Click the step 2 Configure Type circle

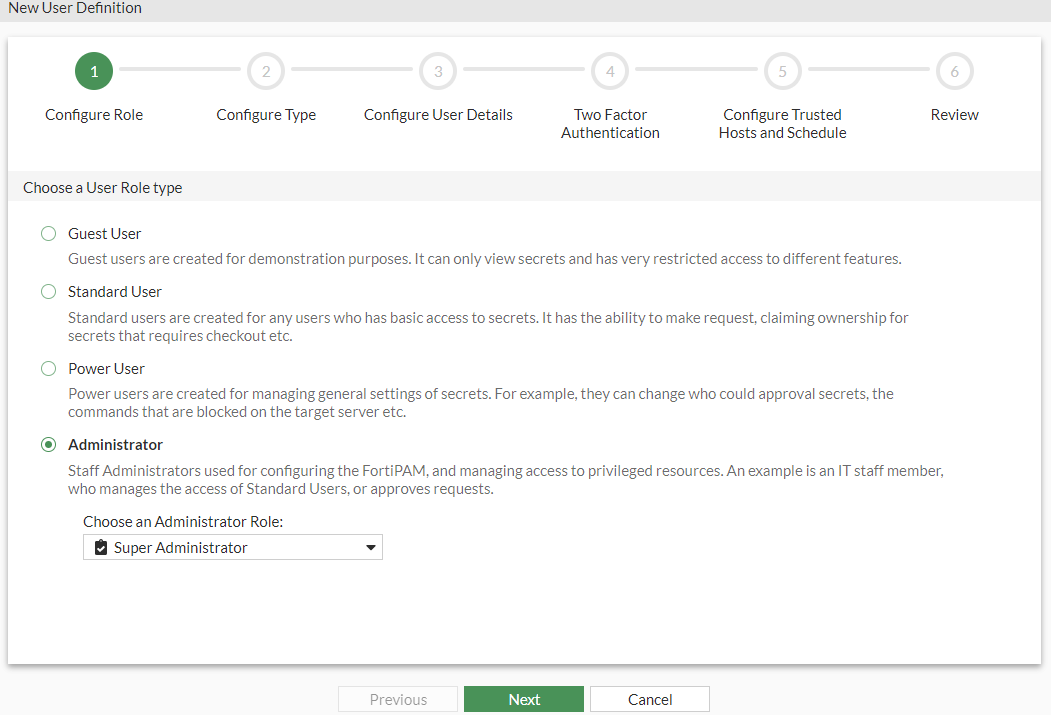pyautogui.click(x=266, y=71)
